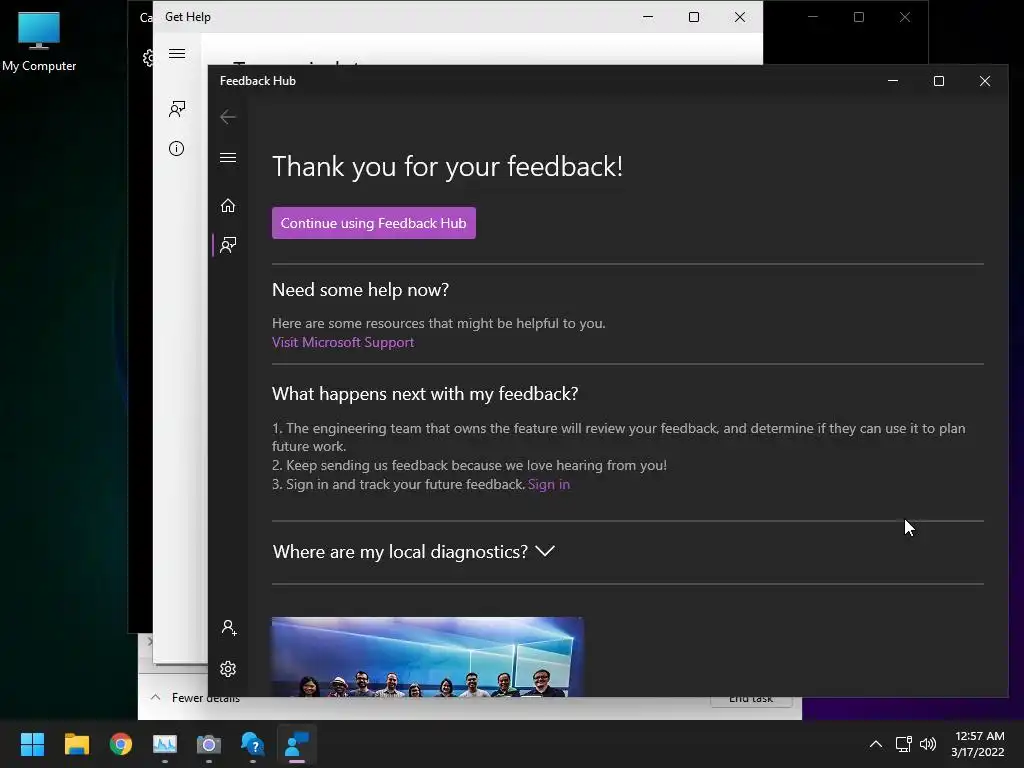Open File Explorer from taskbar
1024x768 pixels.
point(76,744)
